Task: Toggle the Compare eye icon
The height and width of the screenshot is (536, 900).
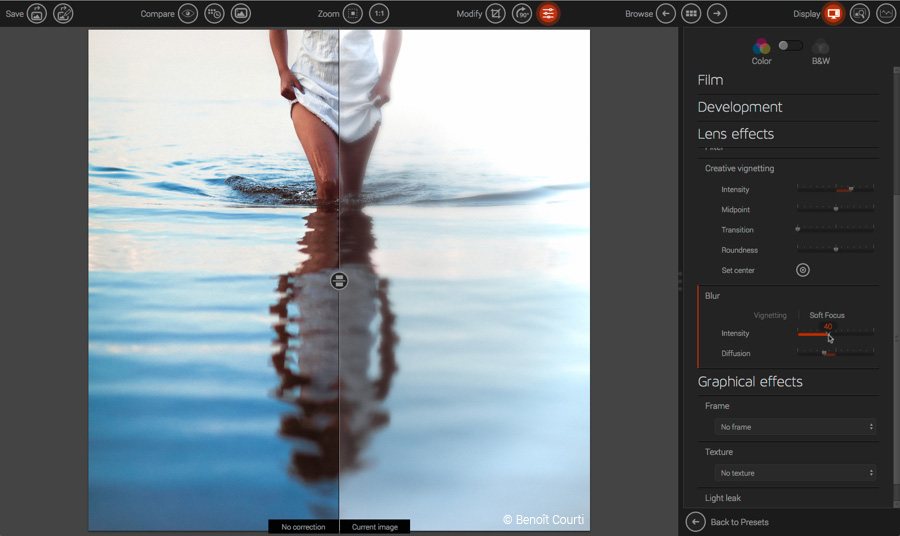Action: point(188,13)
